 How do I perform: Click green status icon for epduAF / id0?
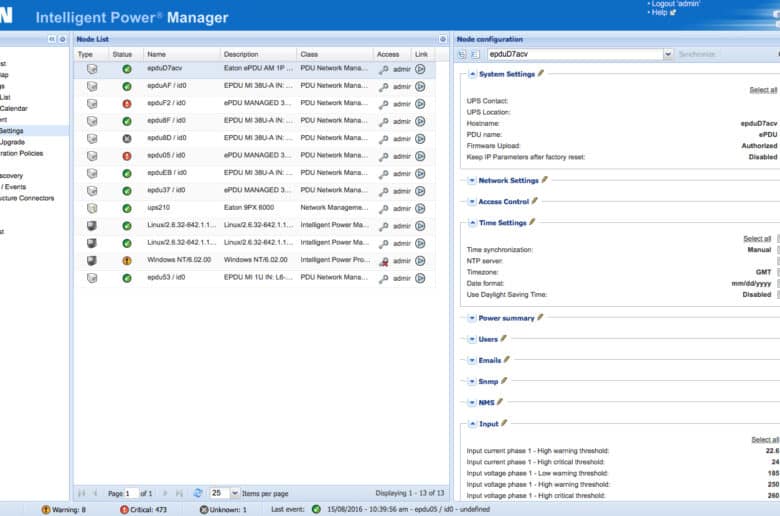(127, 87)
